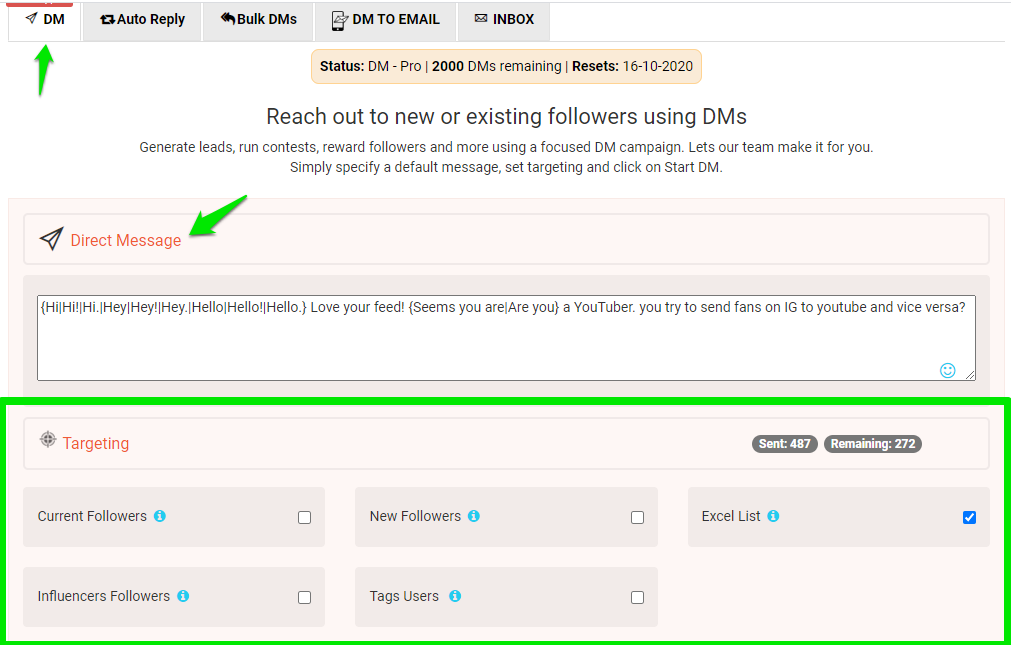Click the paper plane Direct Message icon
This screenshot has height=645, width=1011.
coord(50,239)
